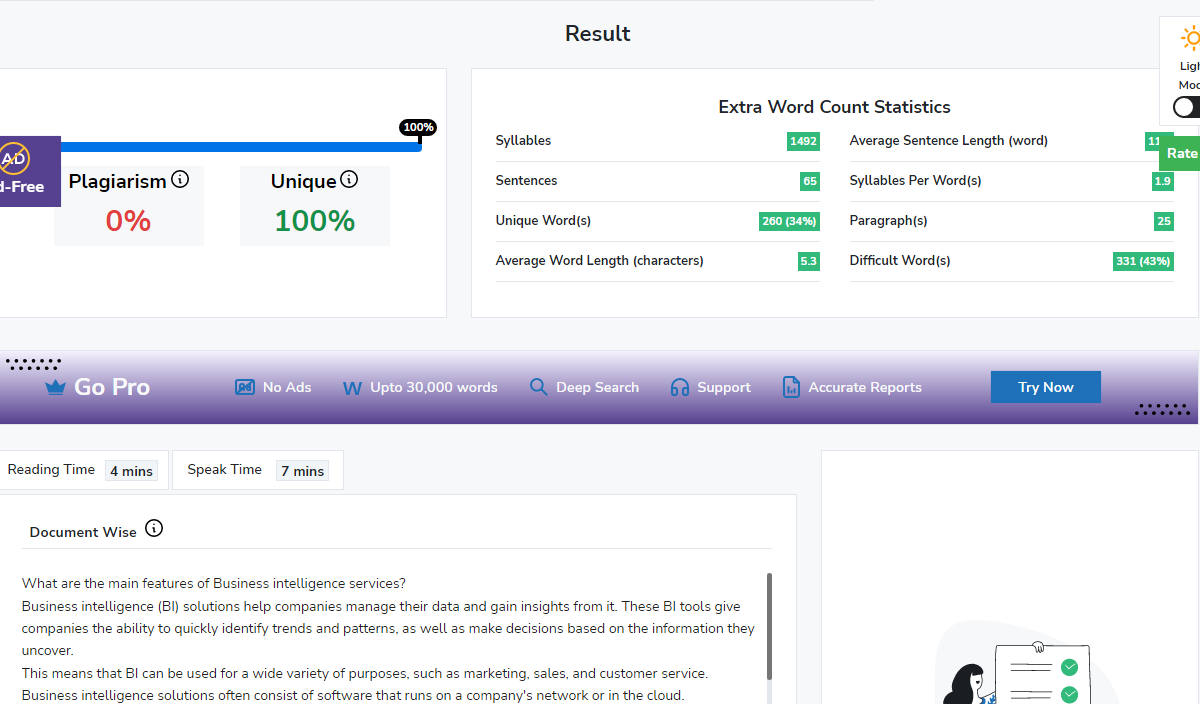Click the Difficult Words 331 (43%) badge
Viewport: 1200px width, 704px height.
pyautogui.click(x=1143, y=261)
